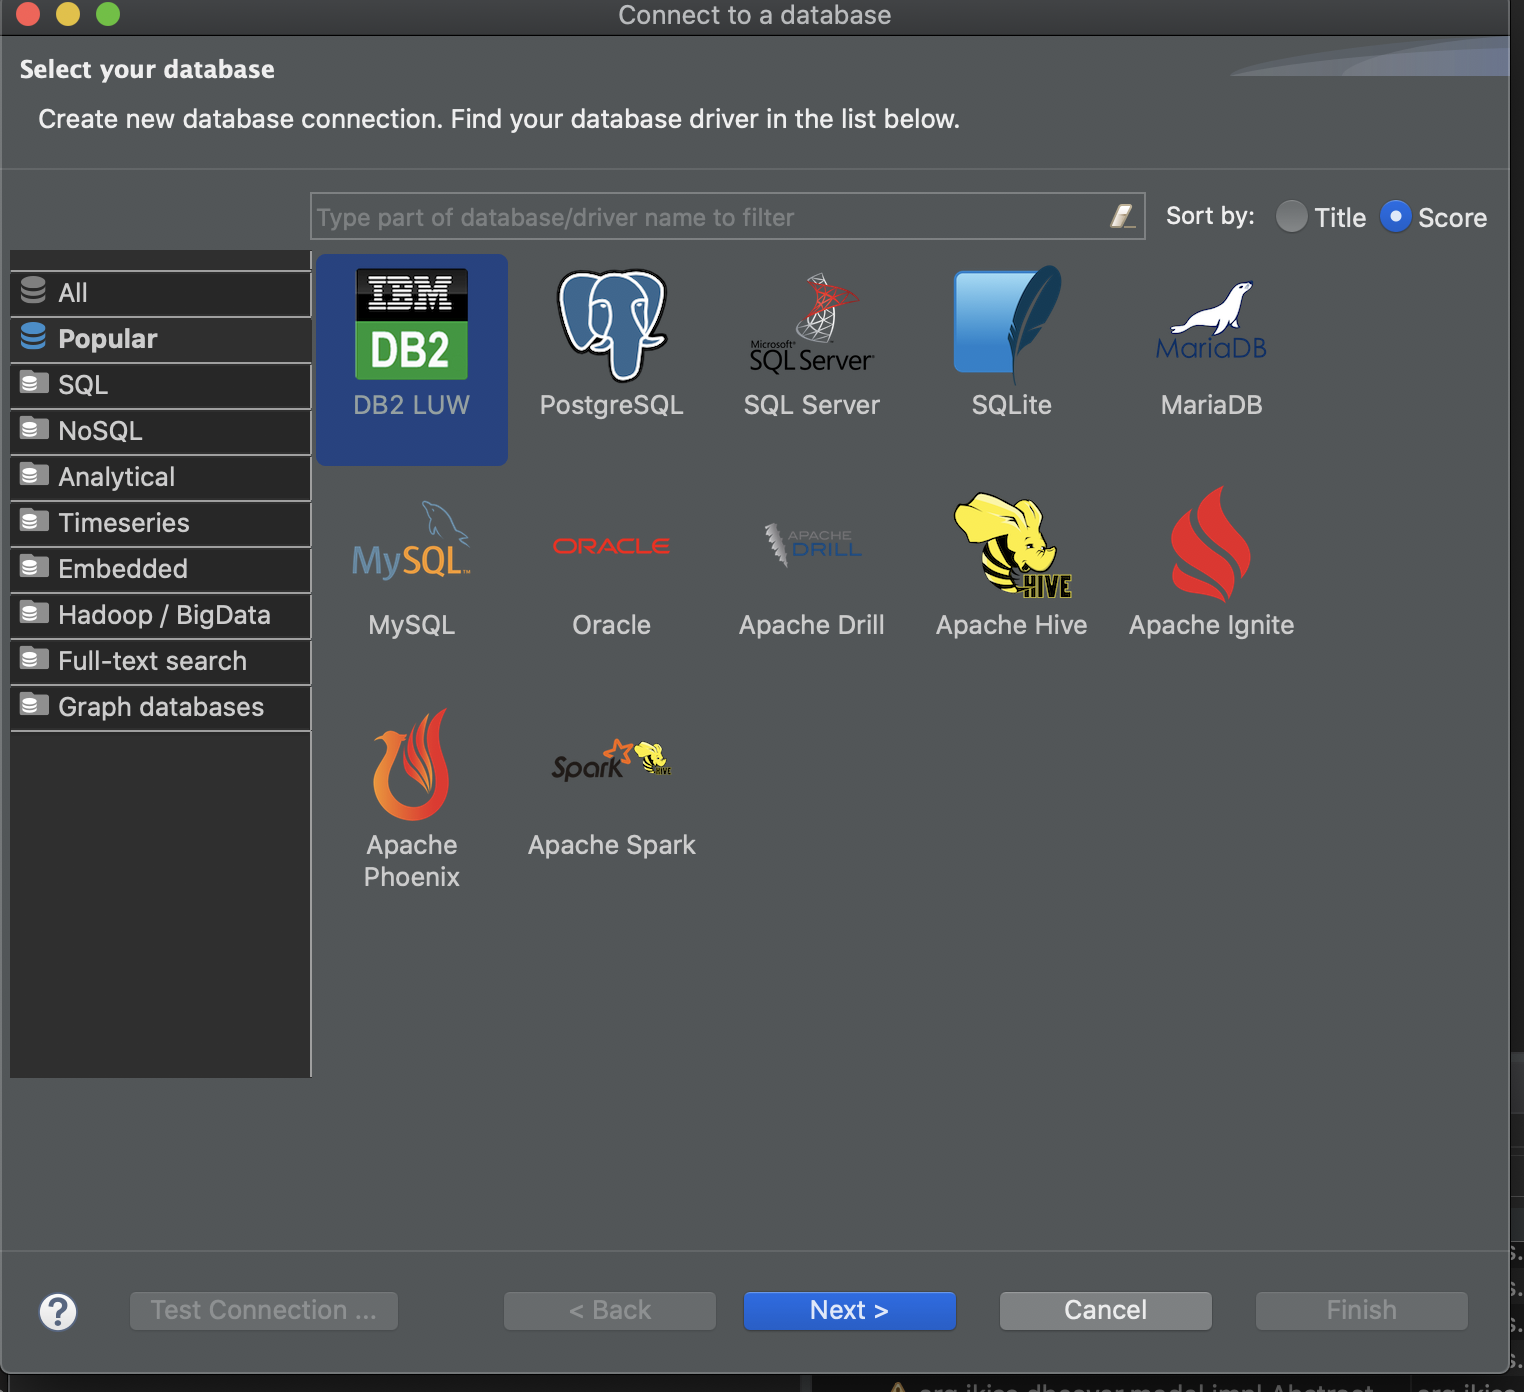Viewport: 1524px width, 1392px height.
Task: Cancel the database connection dialog
Action: (x=1105, y=1310)
